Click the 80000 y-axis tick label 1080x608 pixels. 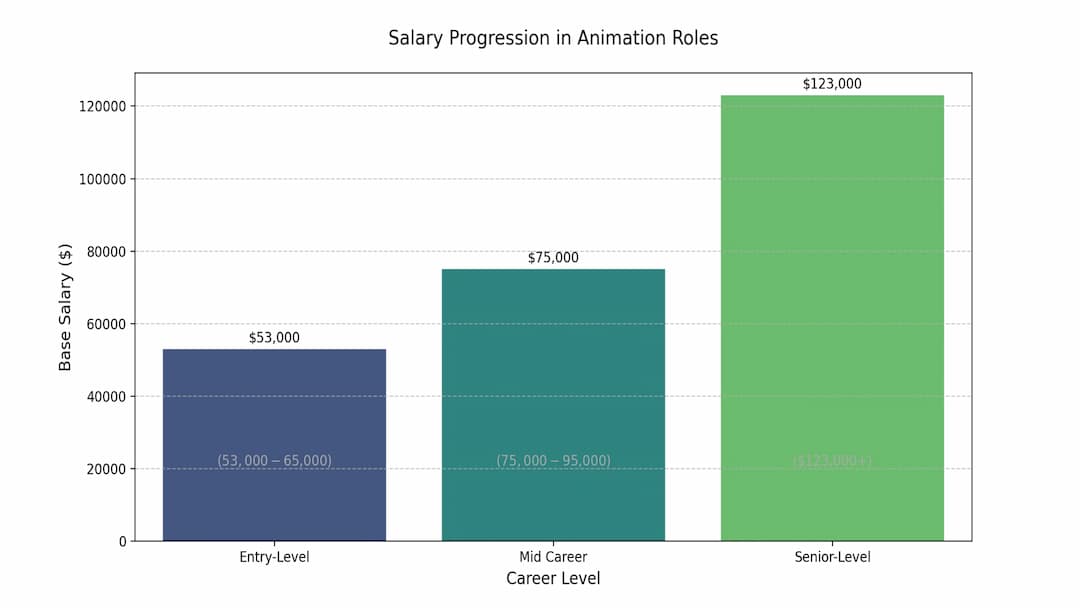[106, 252]
